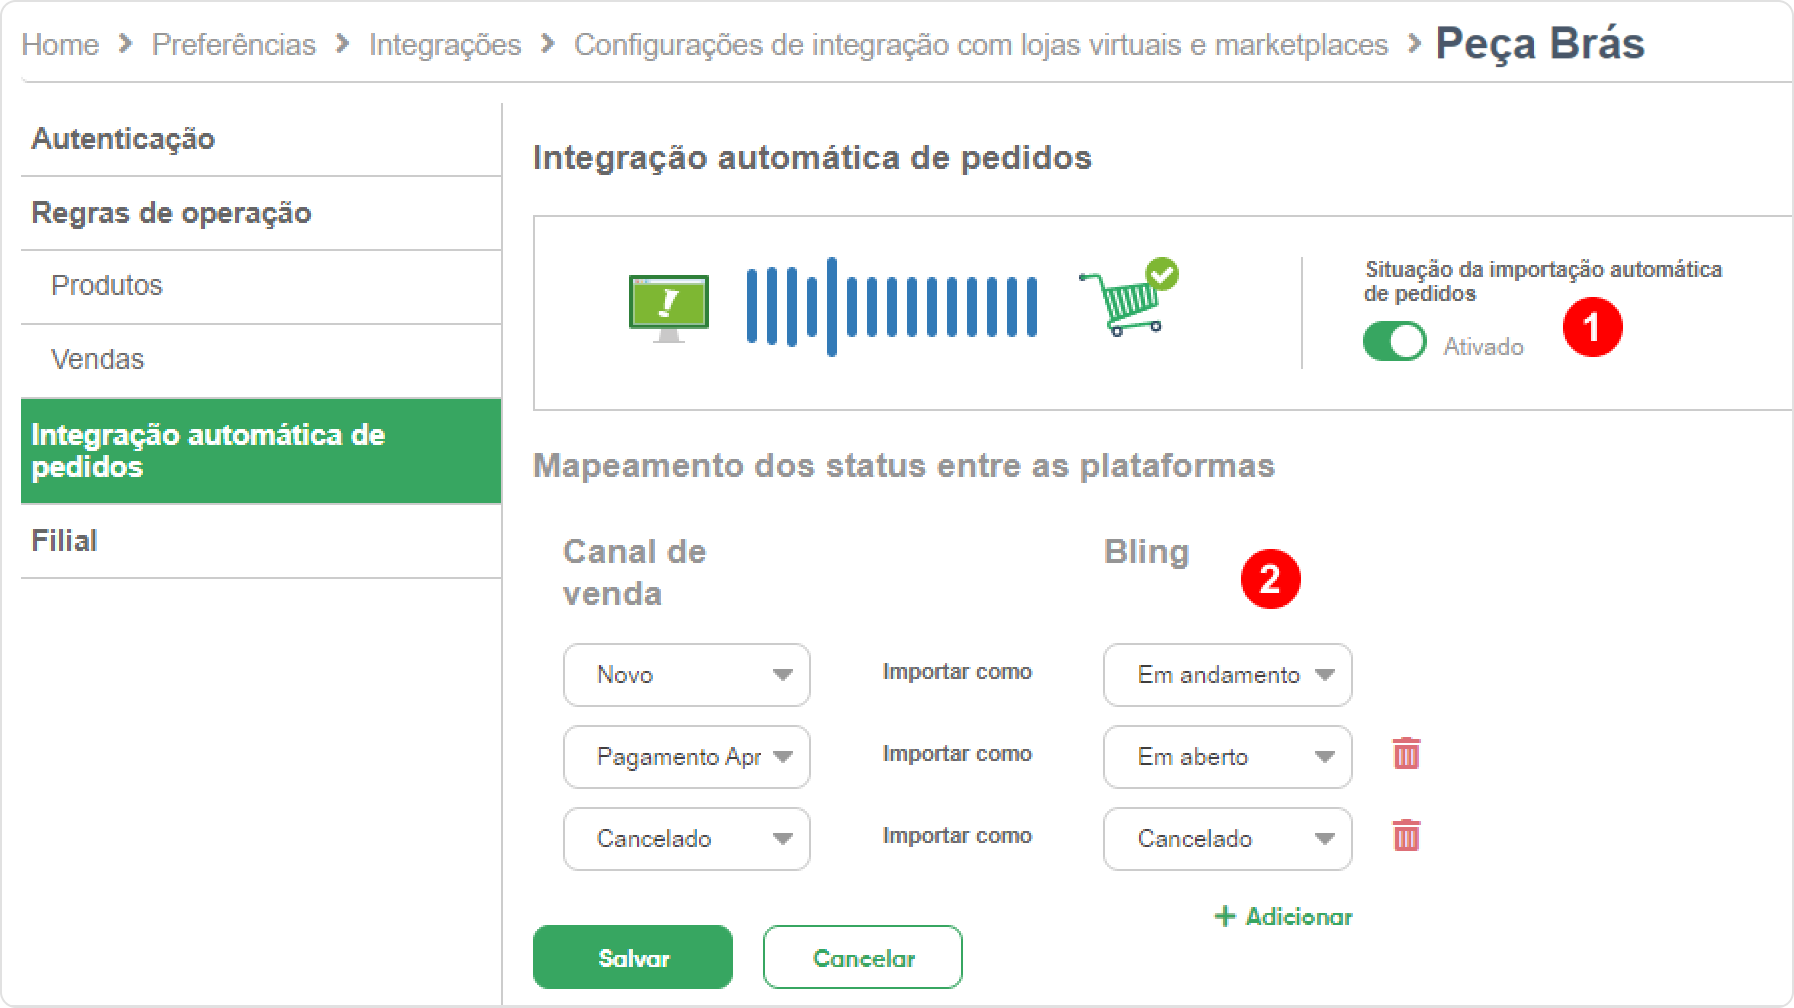
Task: Open Regras de operação section
Action: 261,213
